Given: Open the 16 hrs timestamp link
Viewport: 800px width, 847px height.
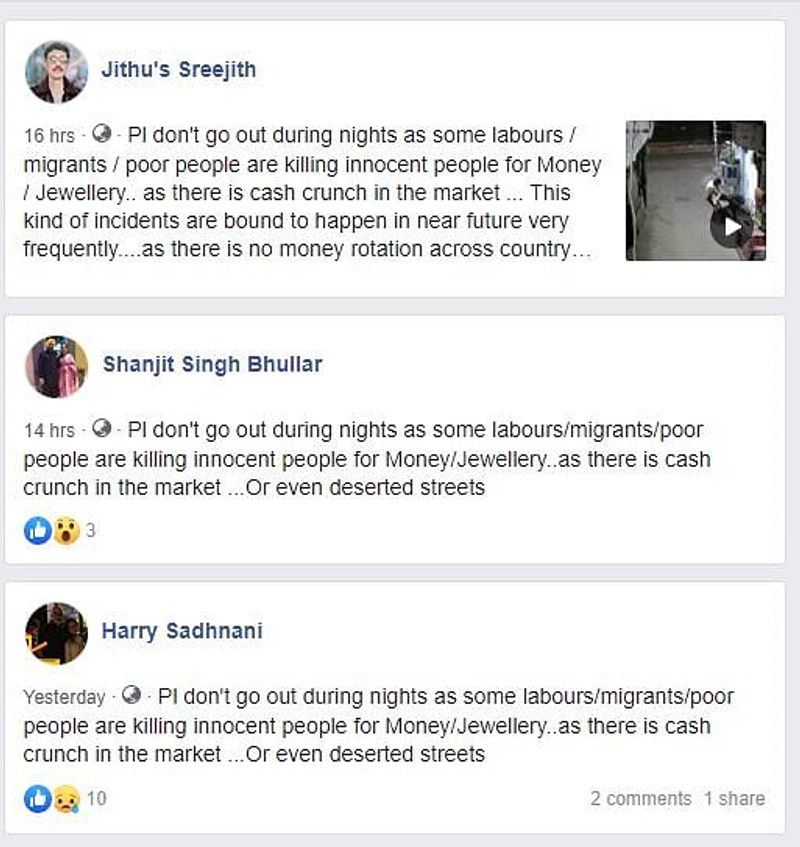Looking at the screenshot, I should pos(49,135).
